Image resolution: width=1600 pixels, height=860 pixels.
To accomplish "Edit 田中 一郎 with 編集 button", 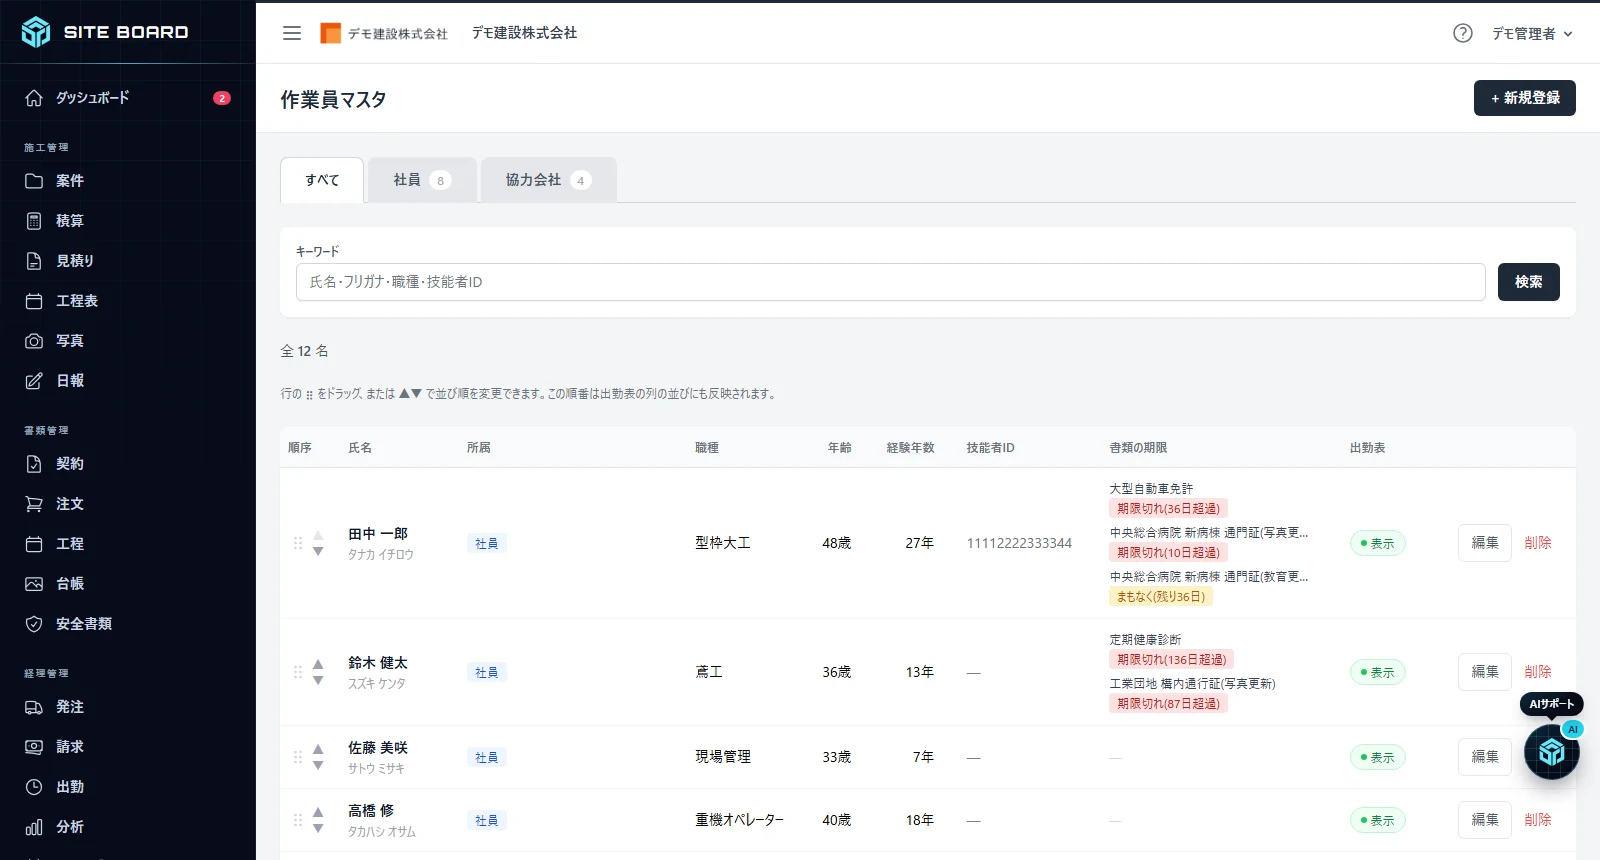I will [1485, 543].
